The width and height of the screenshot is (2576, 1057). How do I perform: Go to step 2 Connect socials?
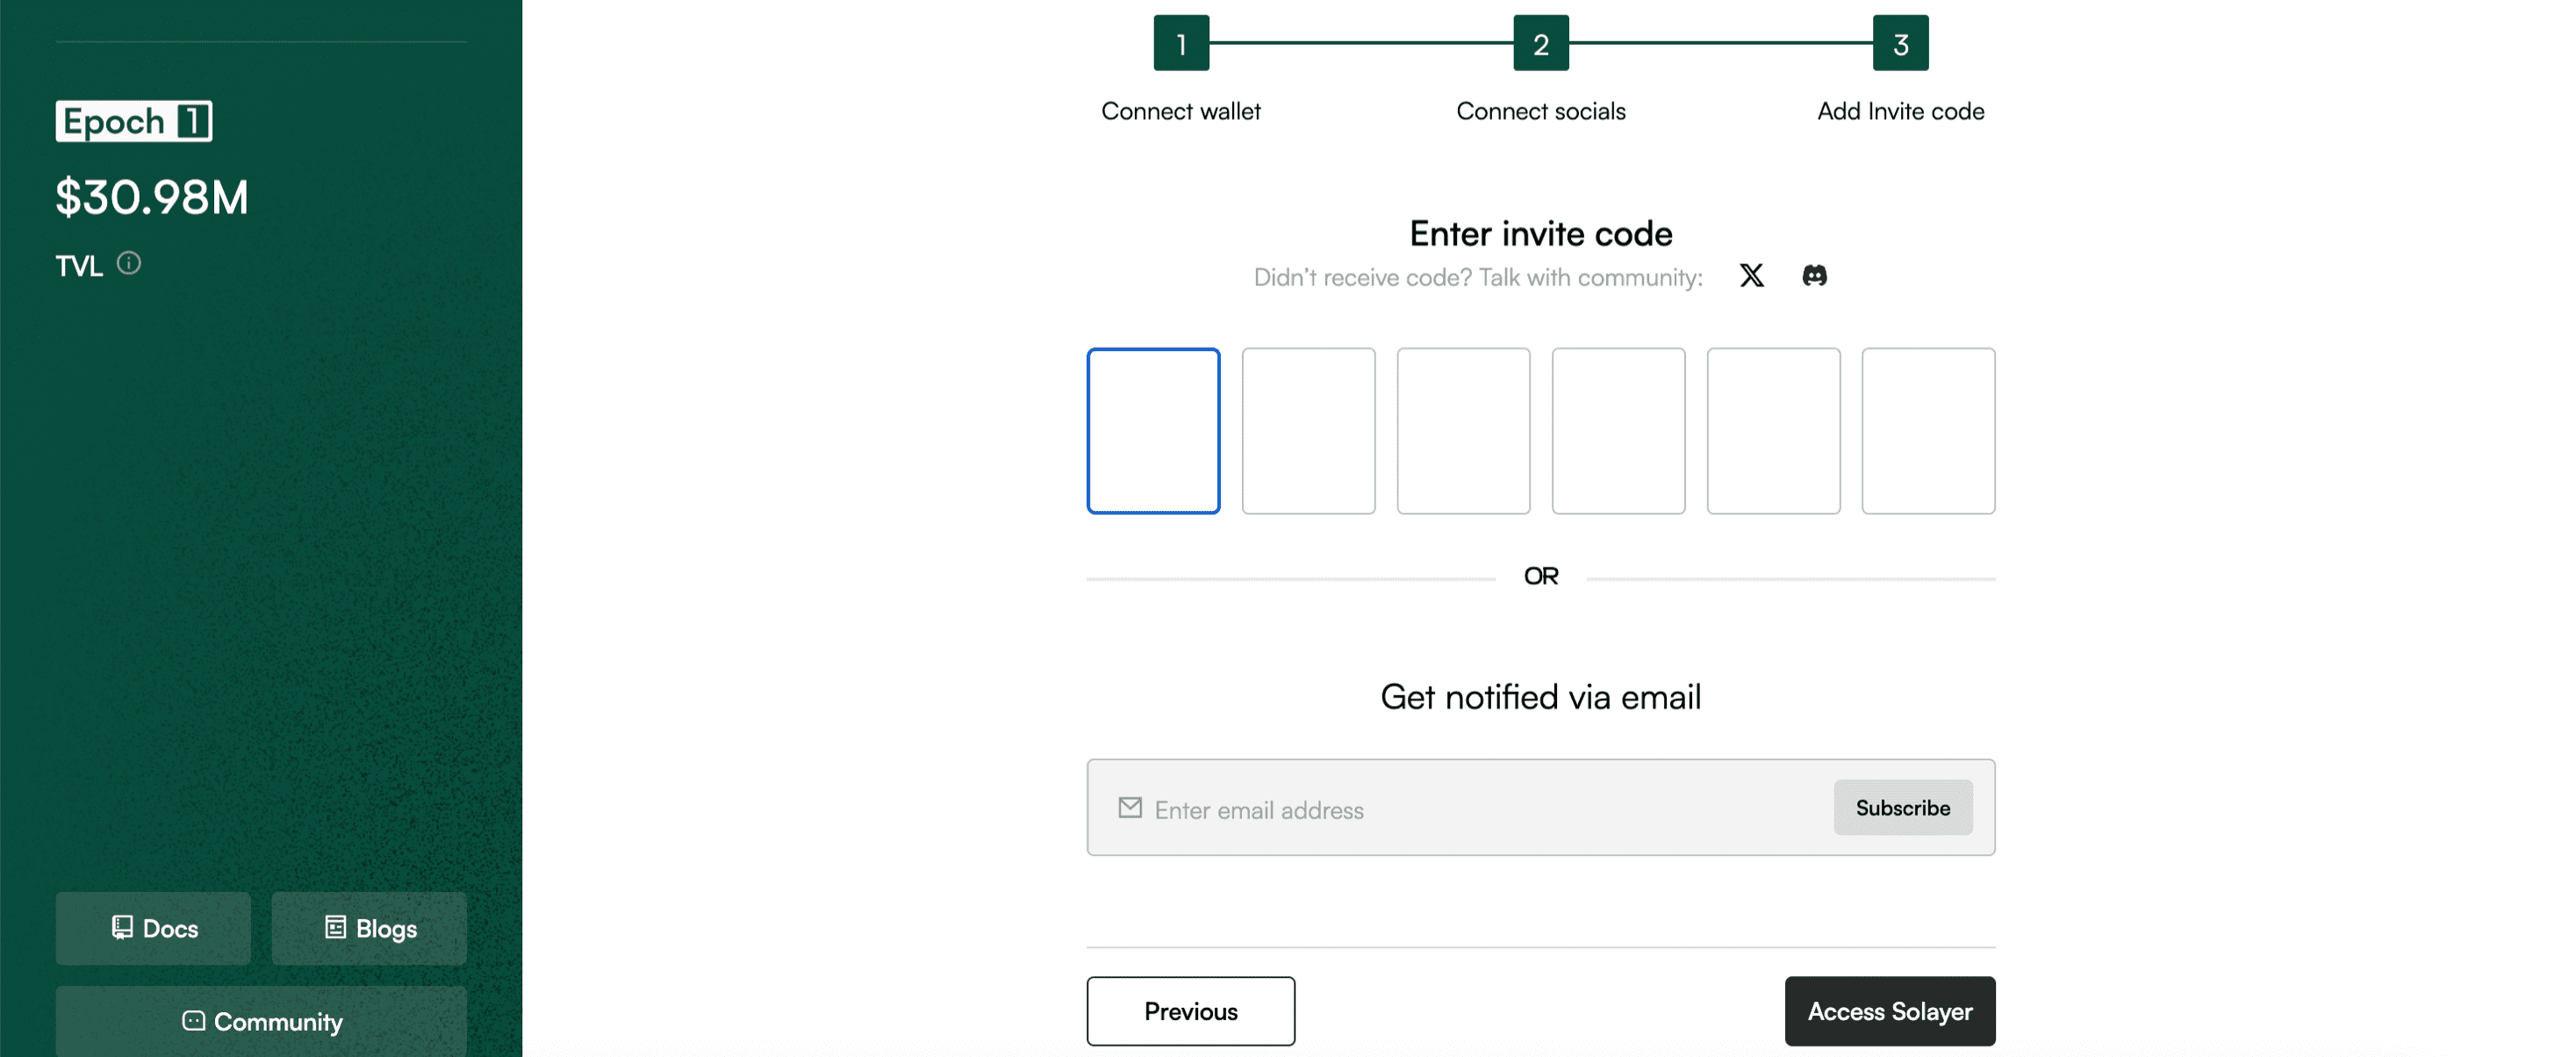click(x=1540, y=43)
